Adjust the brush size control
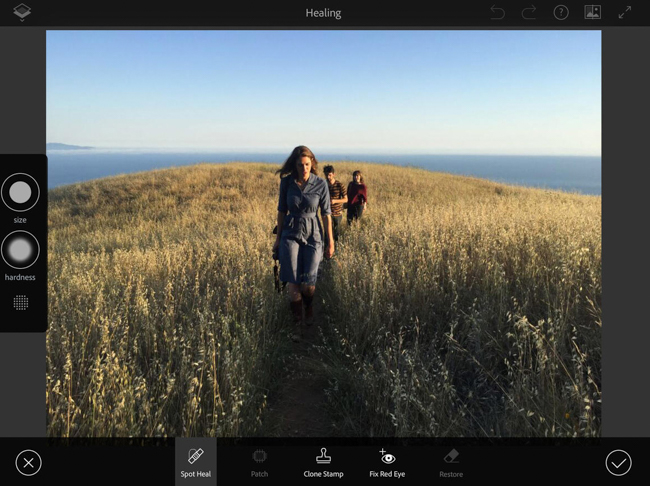This screenshot has width=650, height=486. pyautogui.click(x=20, y=192)
